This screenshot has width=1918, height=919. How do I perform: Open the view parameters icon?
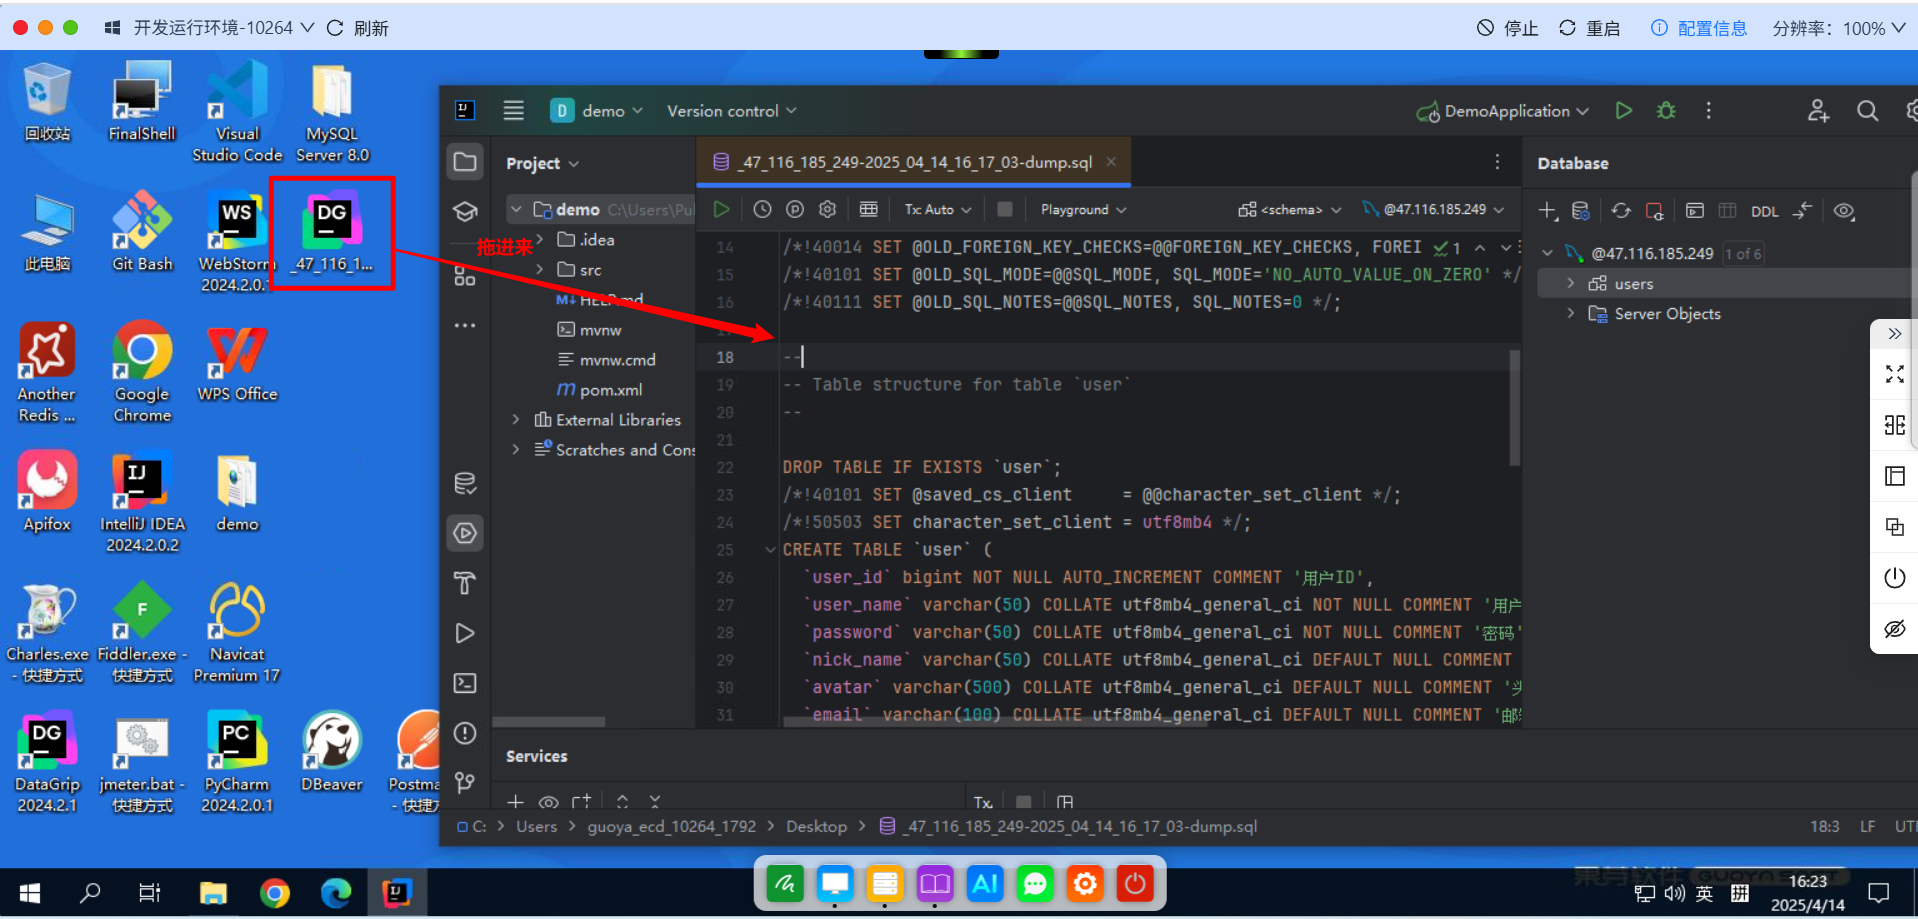tap(795, 209)
